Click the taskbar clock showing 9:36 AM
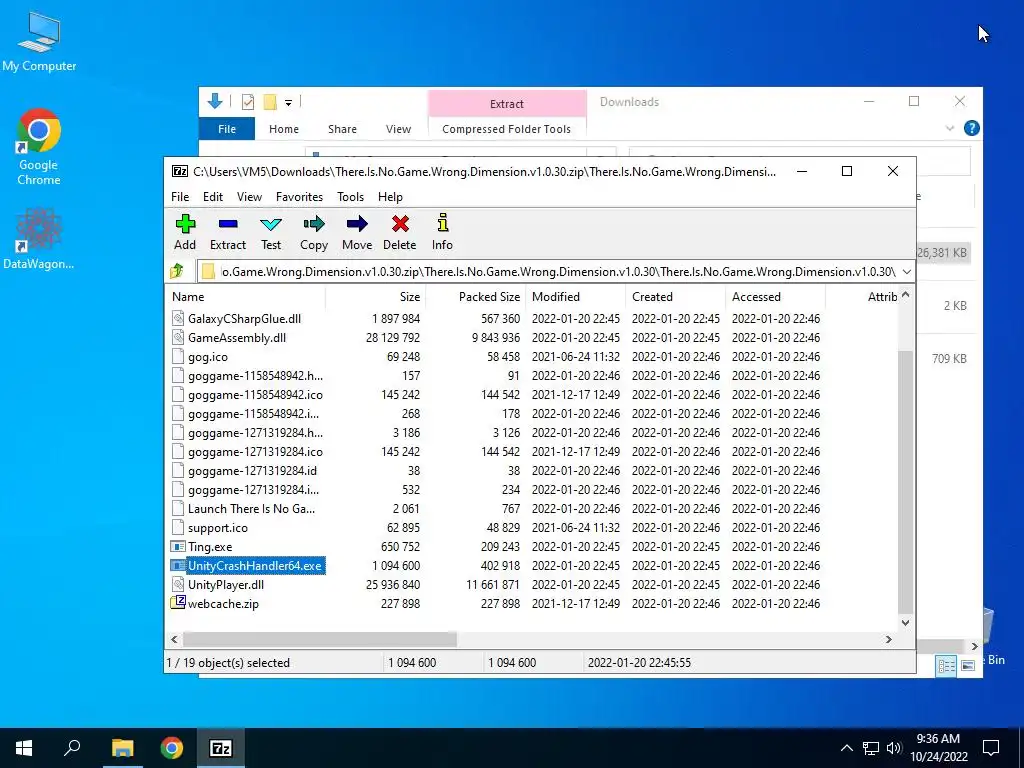The width and height of the screenshot is (1024, 768). click(x=938, y=748)
